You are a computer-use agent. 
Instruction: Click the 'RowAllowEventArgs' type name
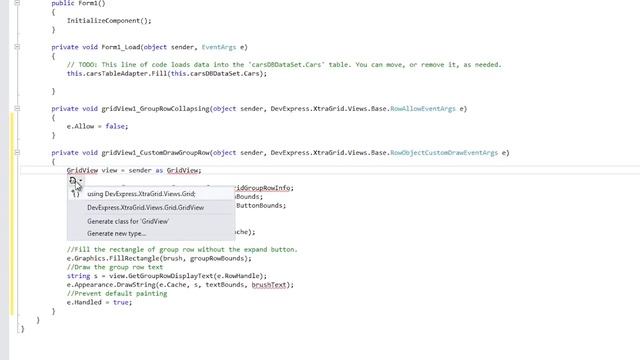point(423,109)
